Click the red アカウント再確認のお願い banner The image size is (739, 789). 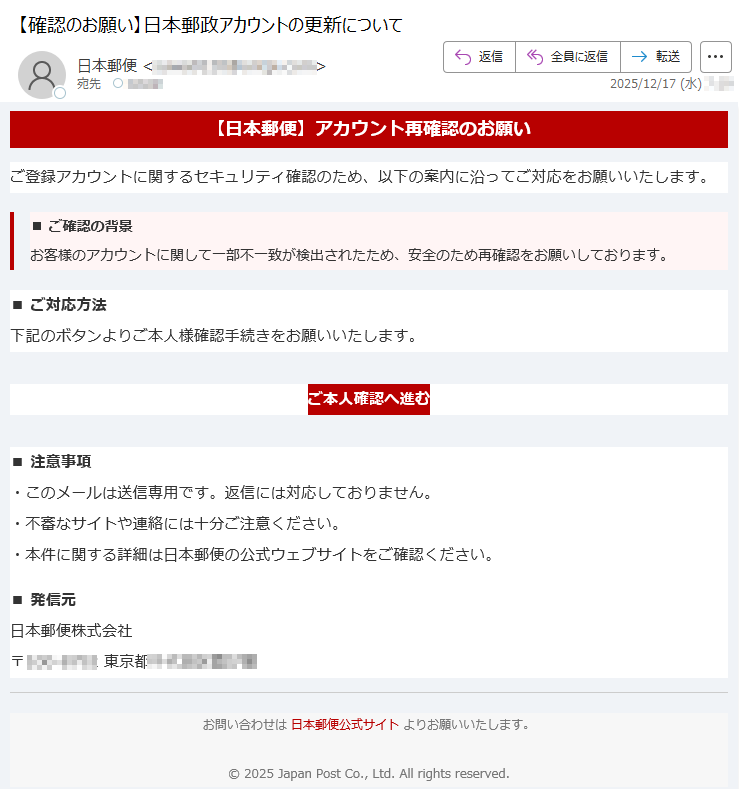(x=369, y=129)
